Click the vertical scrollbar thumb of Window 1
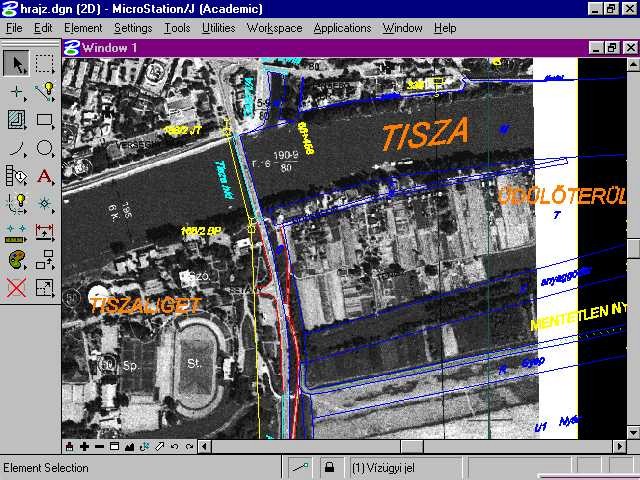Viewport: 640px width, 480px height. tap(633, 249)
